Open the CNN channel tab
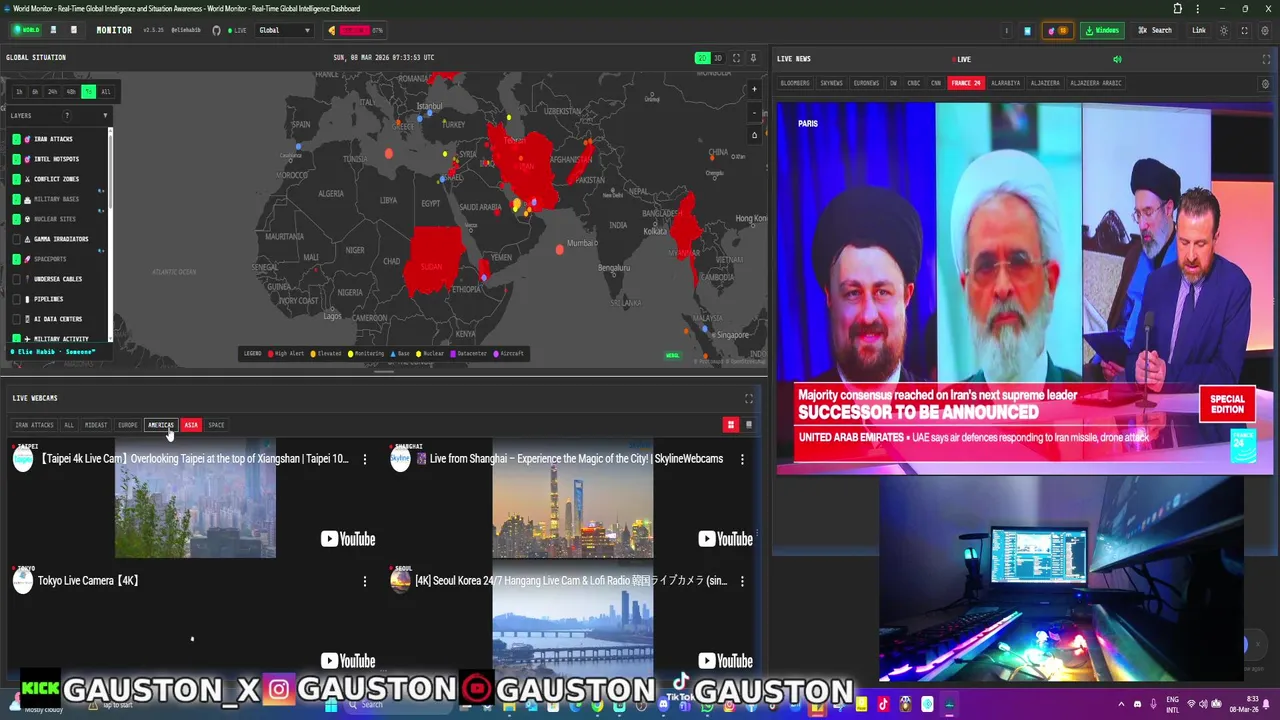Screen dimensions: 1280x720 pos(936,83)
